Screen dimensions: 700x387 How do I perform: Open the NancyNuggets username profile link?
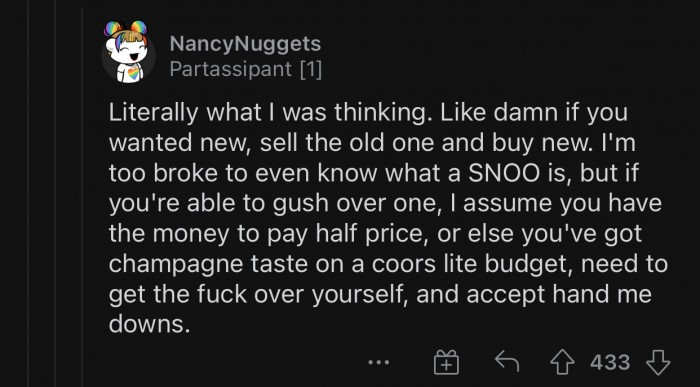[245, 44]
